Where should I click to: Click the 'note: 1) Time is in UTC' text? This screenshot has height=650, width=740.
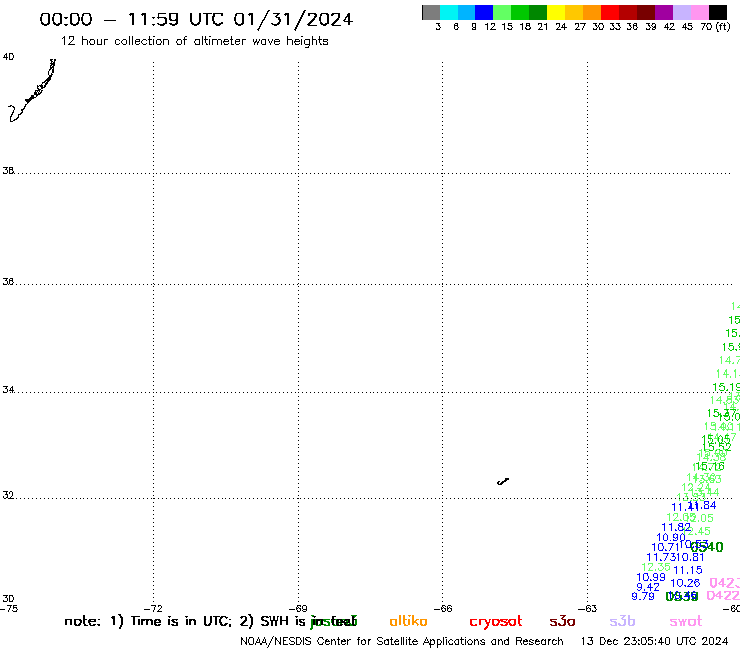[147, 621]
